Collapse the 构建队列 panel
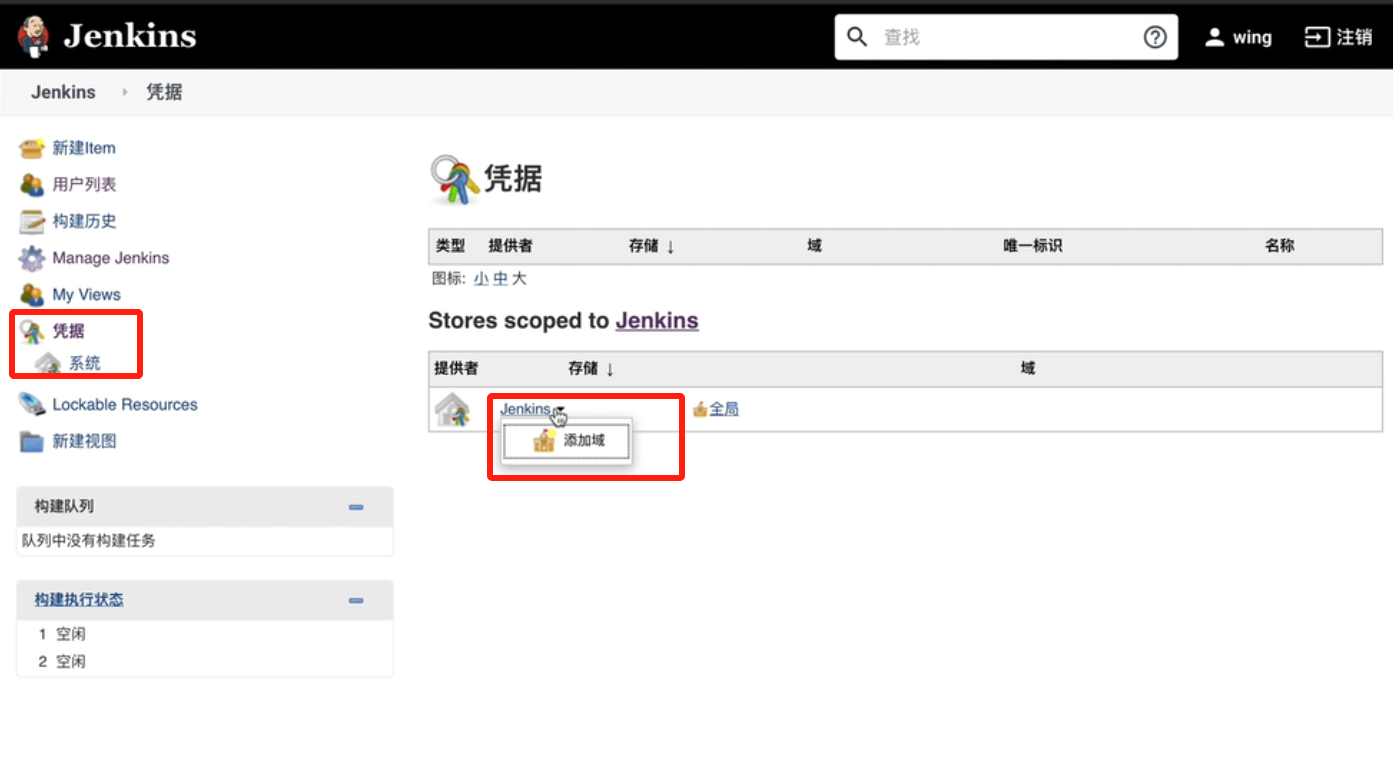This screenshot has width=1393, height=773. 356,507
